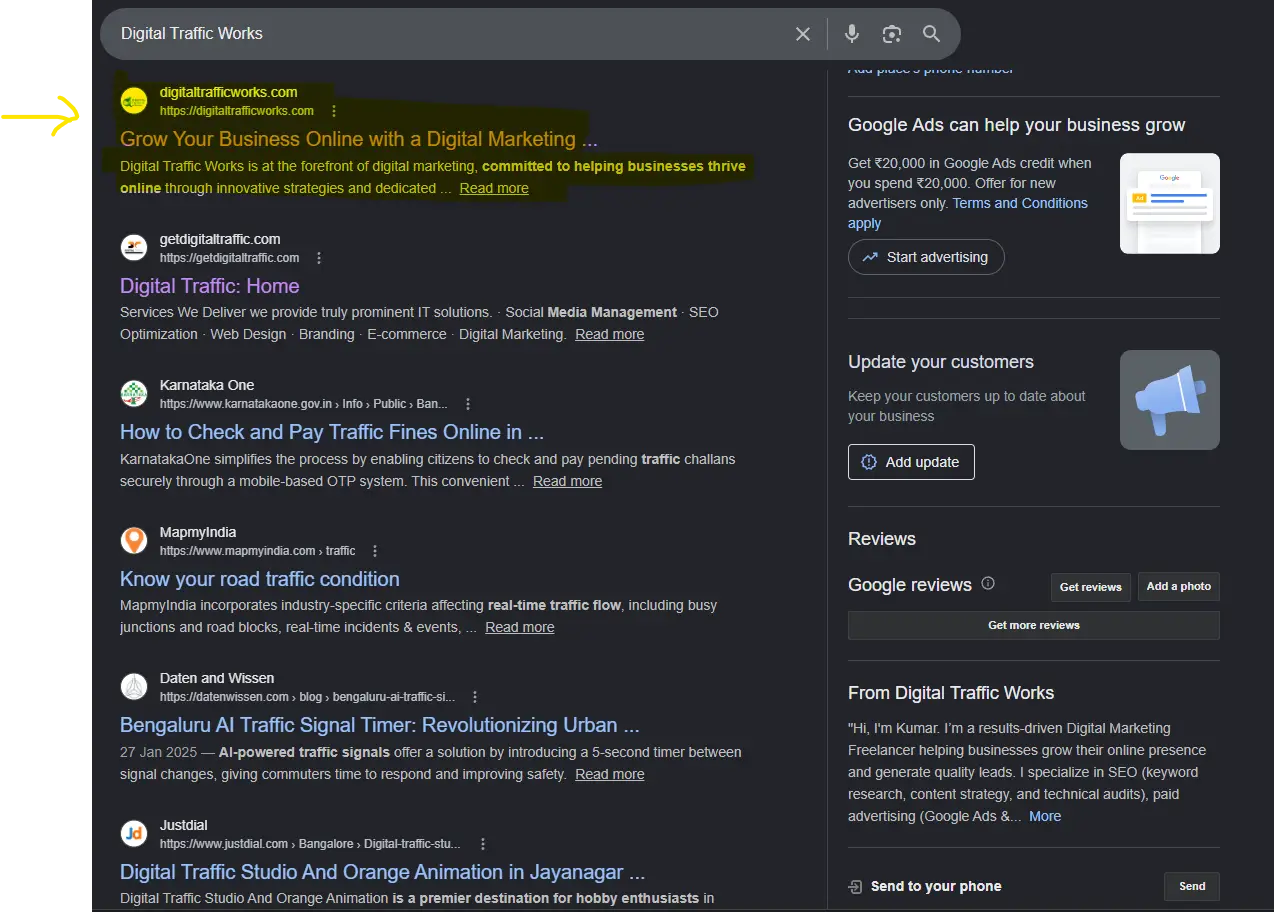Click the info icon next to Google reviews

point(988,584)
